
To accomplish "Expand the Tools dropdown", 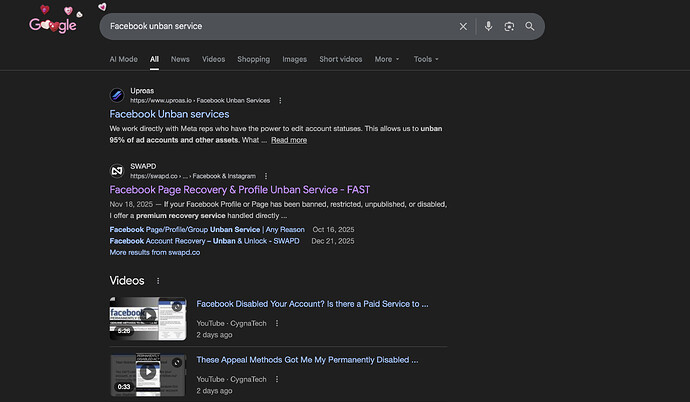I will 426,59.
